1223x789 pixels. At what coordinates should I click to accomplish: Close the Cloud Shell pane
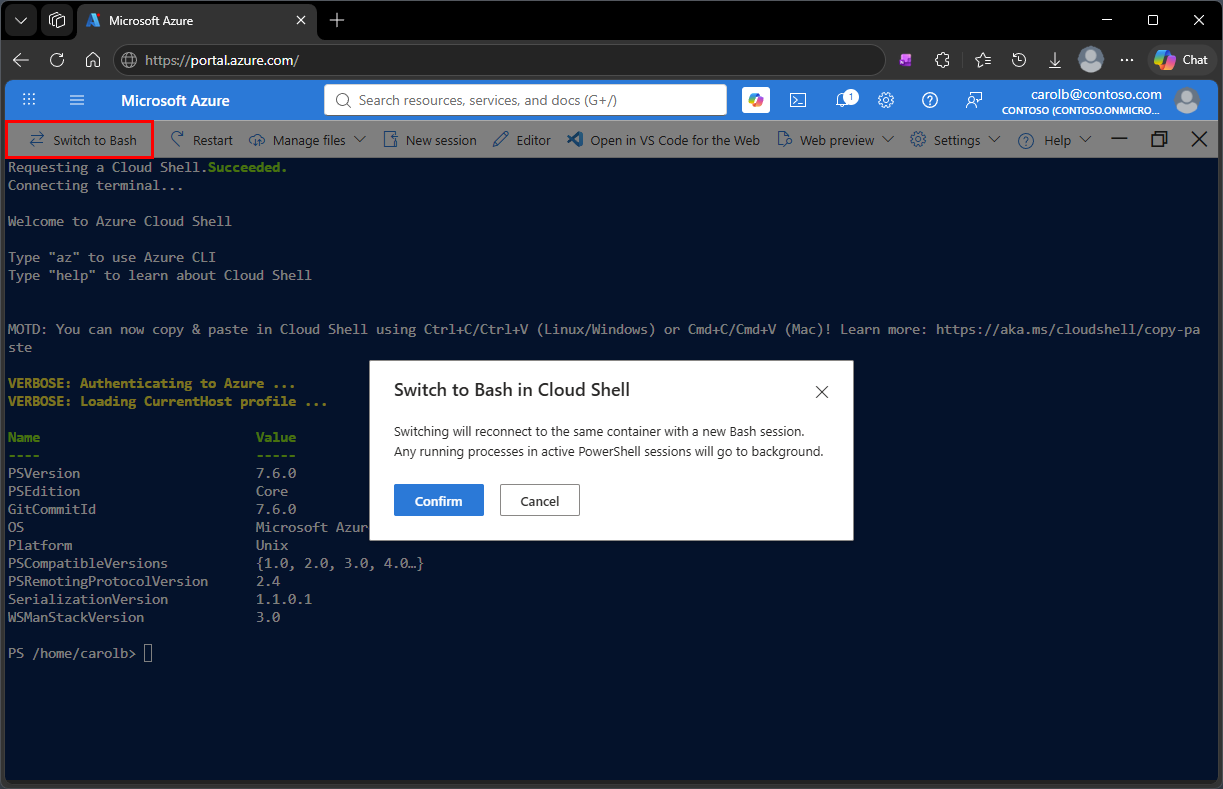[1199, 139]
